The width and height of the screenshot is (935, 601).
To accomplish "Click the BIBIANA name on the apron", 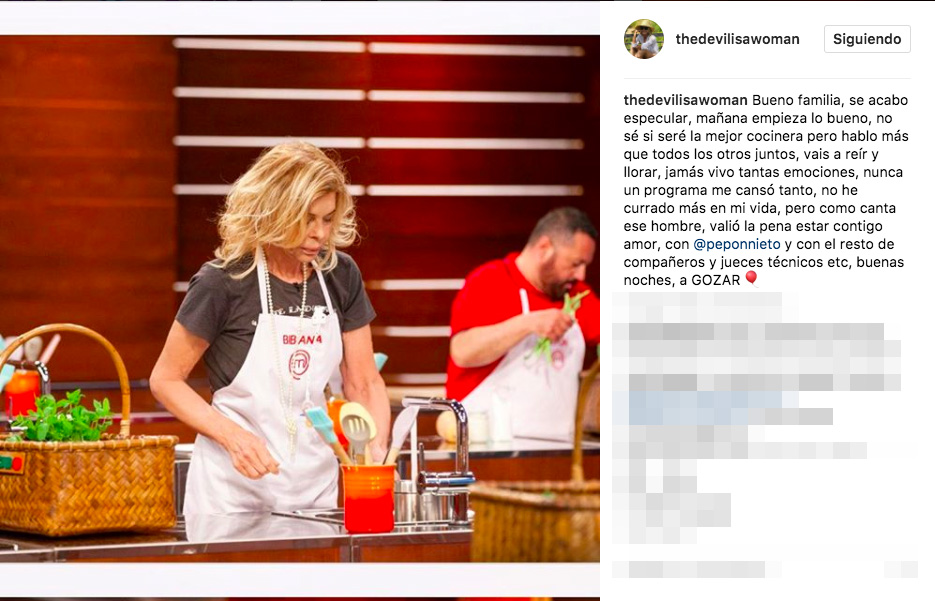I will pos(302,339).
